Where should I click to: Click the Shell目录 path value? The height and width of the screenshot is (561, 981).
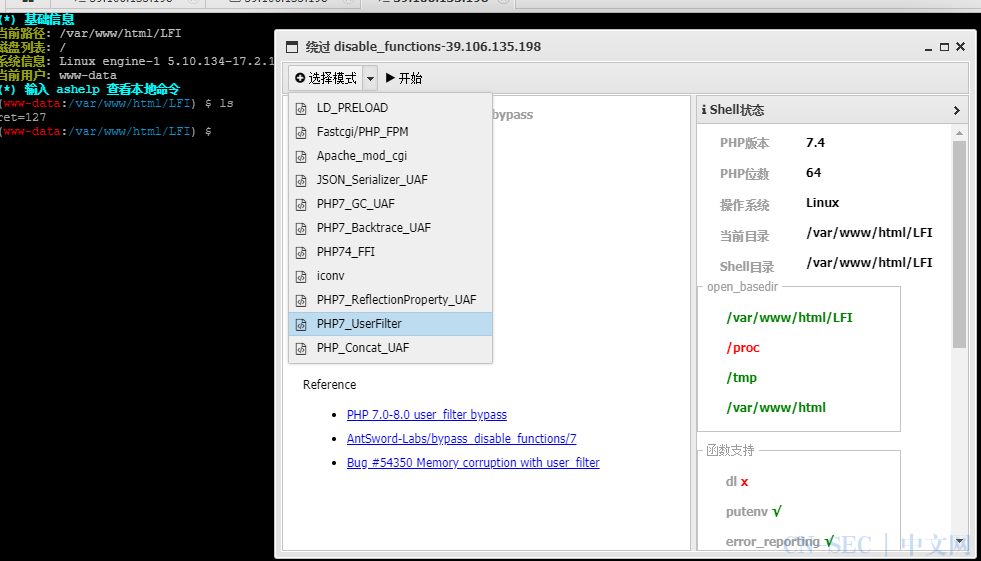click(869, 263)
